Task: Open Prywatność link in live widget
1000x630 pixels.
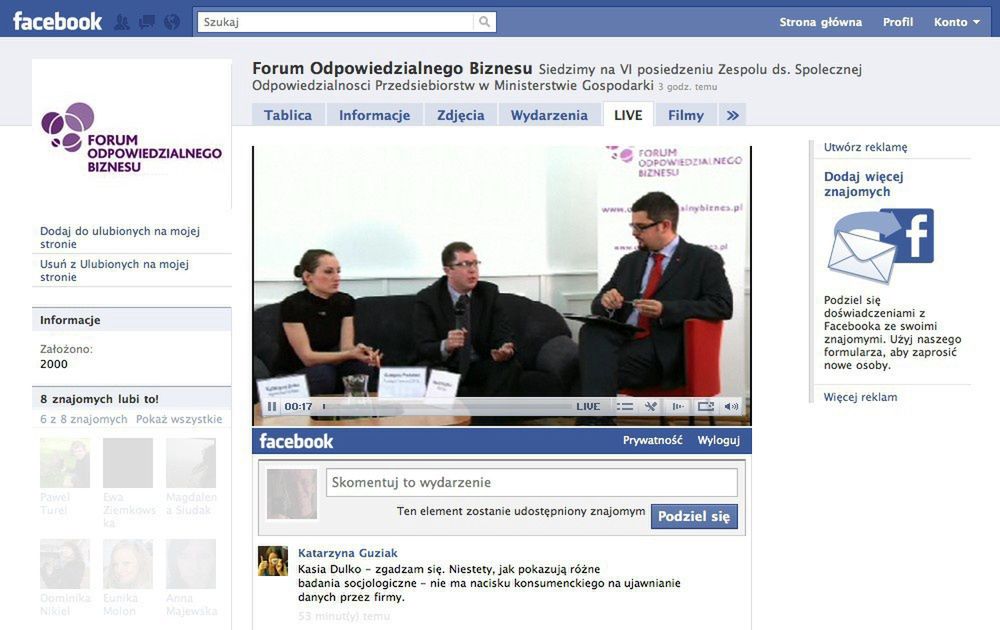Action: point(652,440)
